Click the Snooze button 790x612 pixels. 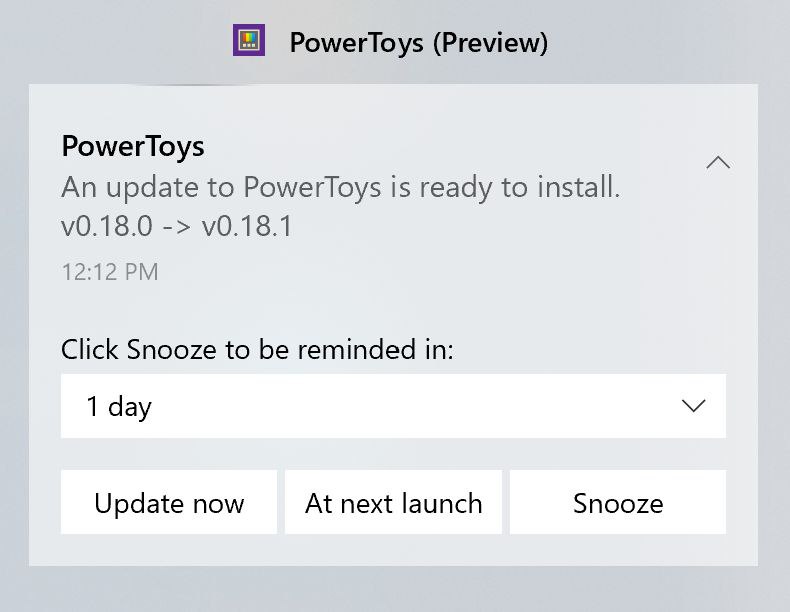618,502
